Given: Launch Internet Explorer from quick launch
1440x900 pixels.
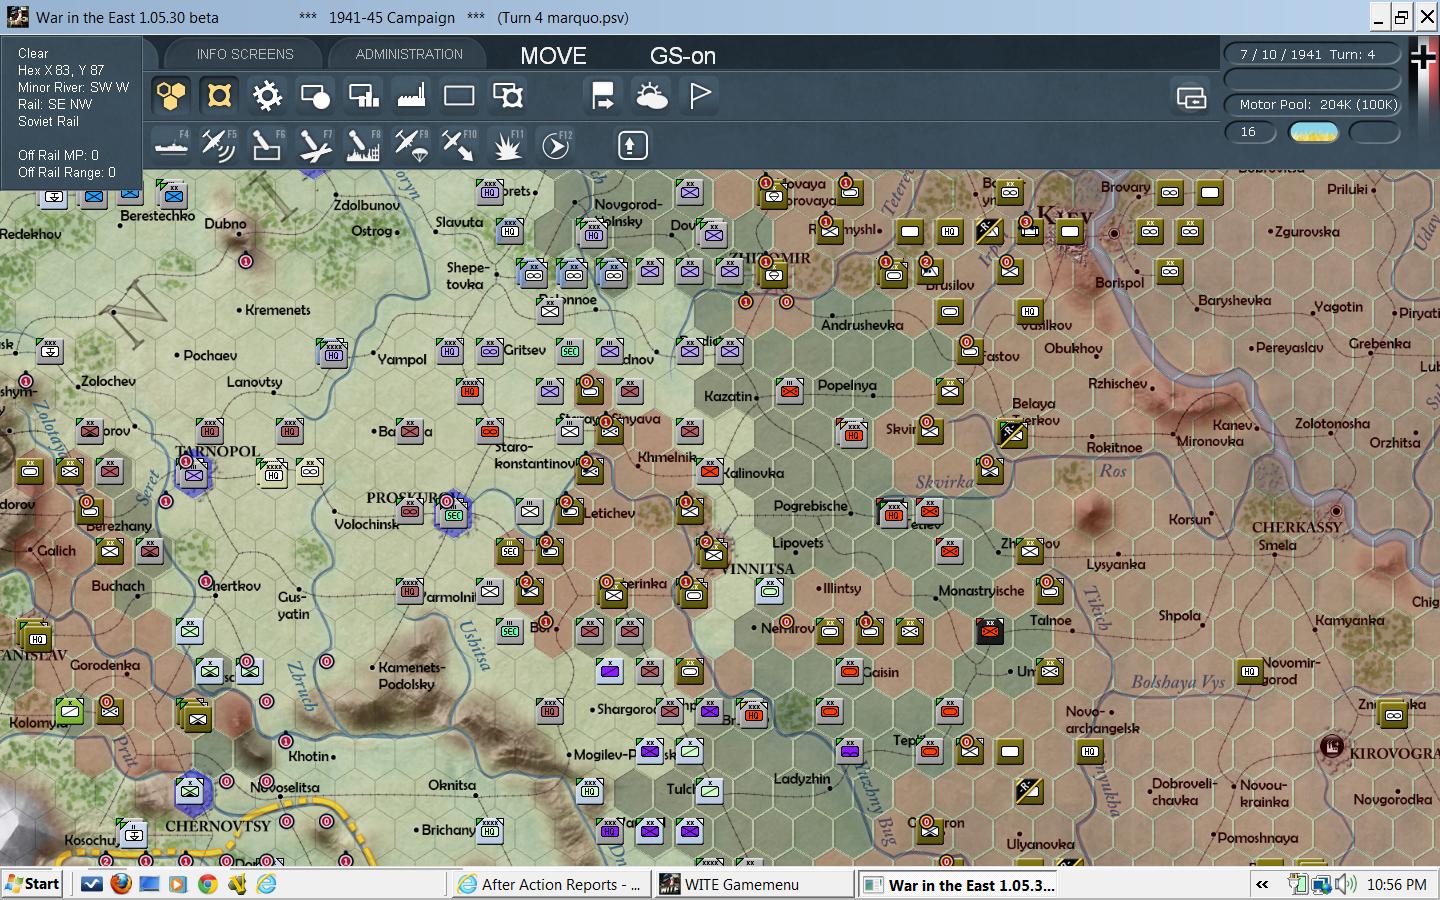Looking at the screenshot, I should pos(266,884).
